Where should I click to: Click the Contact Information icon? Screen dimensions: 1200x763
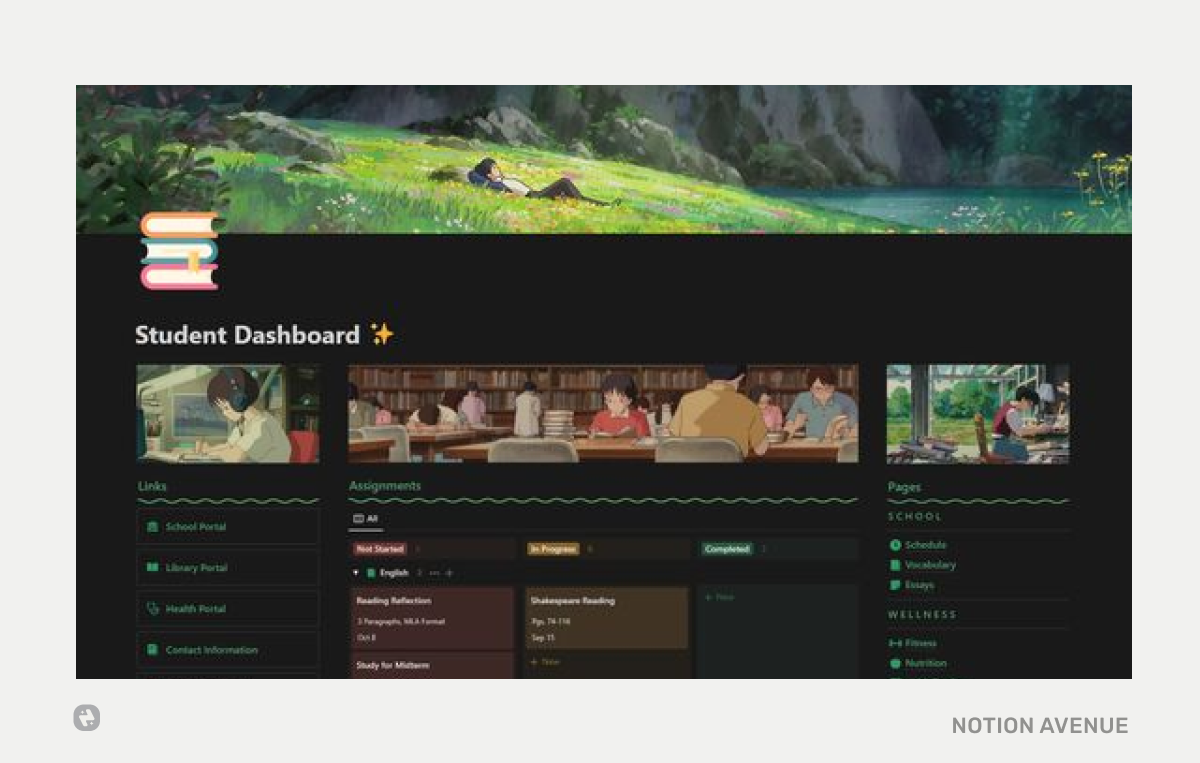click(152, 650)
